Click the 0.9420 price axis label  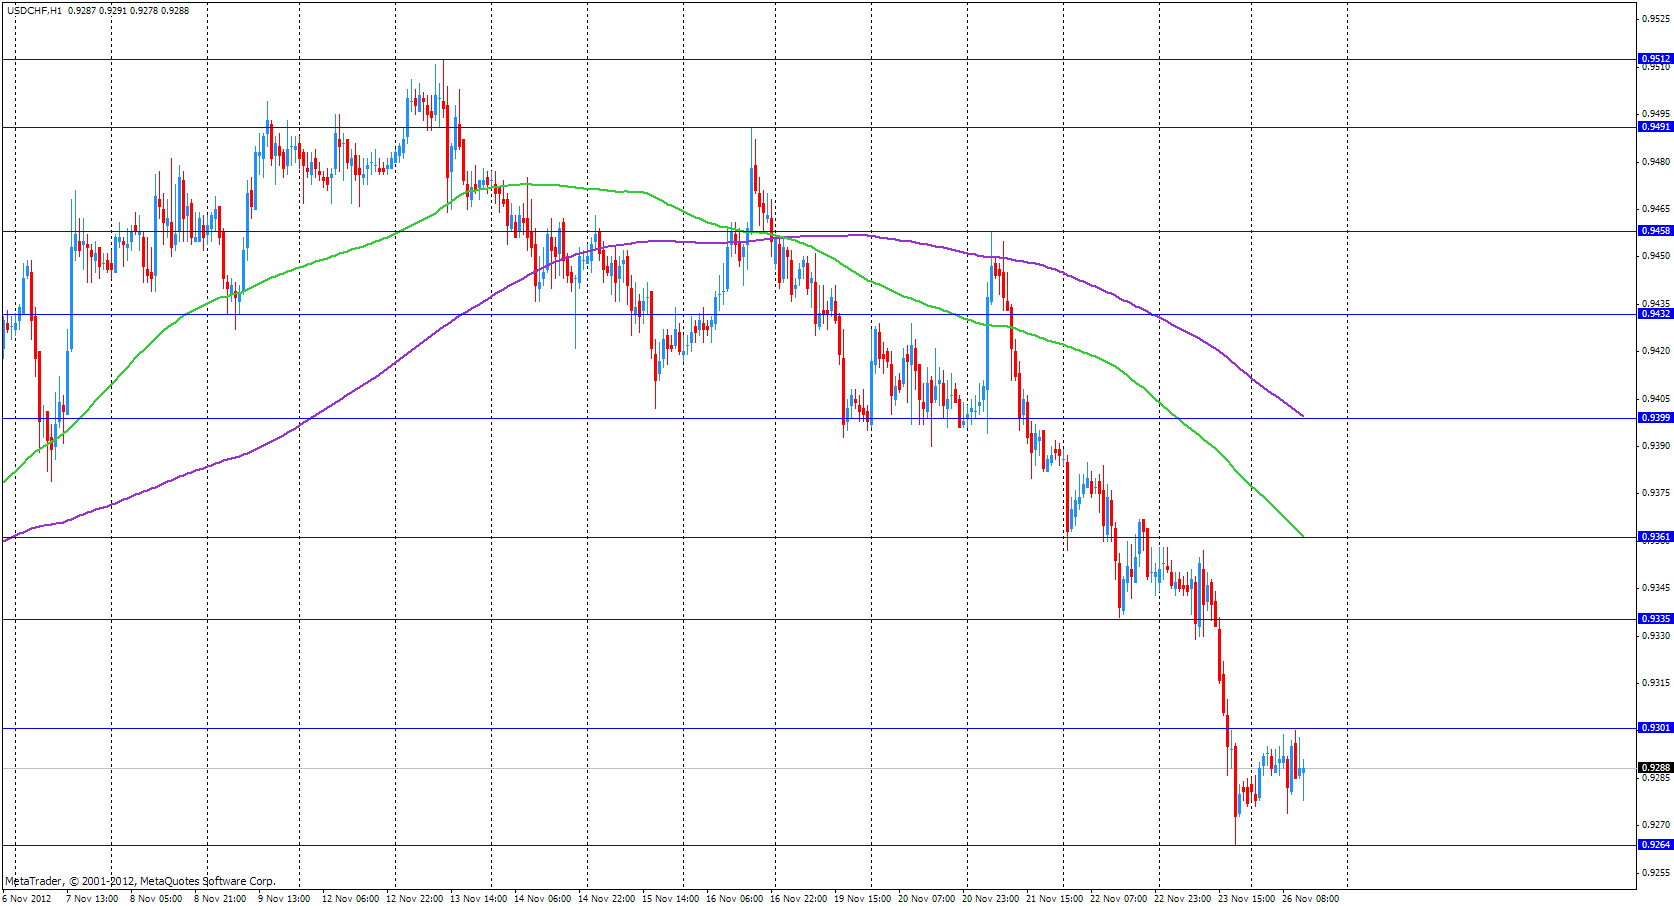click(x=1657, y=351)
